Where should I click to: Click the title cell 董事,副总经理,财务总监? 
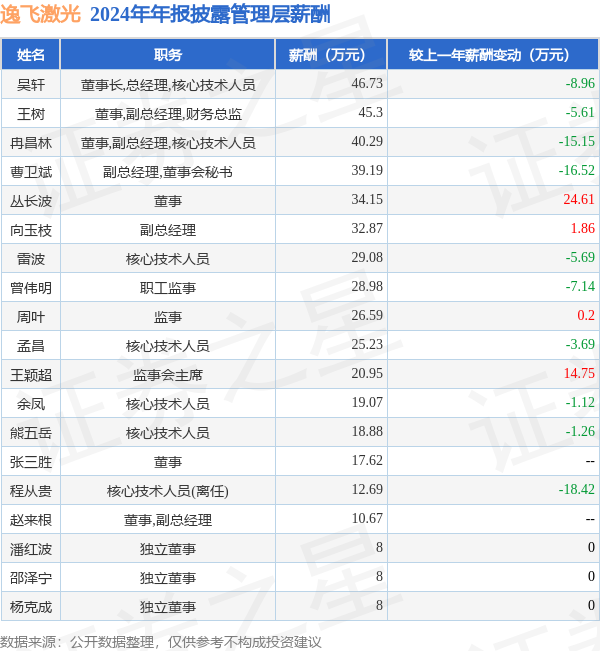click(x=168, y=114)
